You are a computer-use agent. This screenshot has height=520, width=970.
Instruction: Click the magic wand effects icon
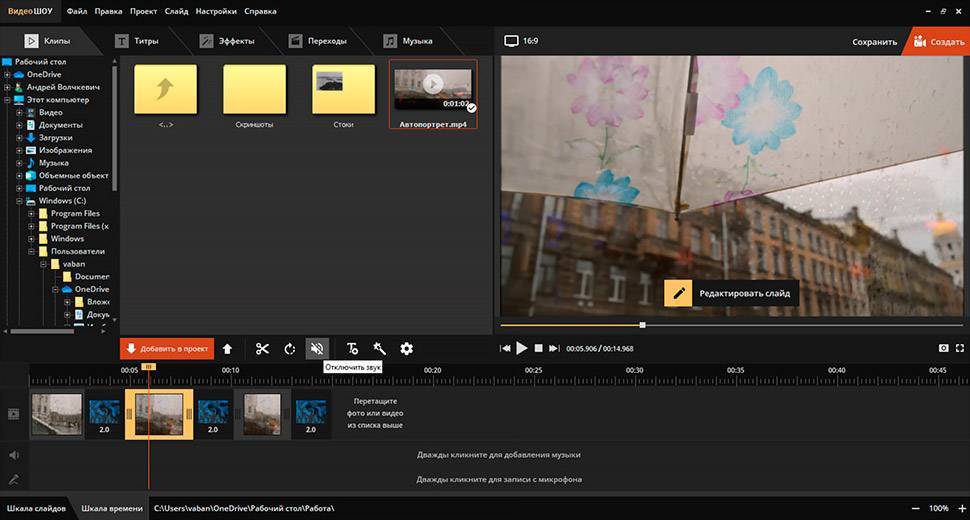click(x=379, y=349)
